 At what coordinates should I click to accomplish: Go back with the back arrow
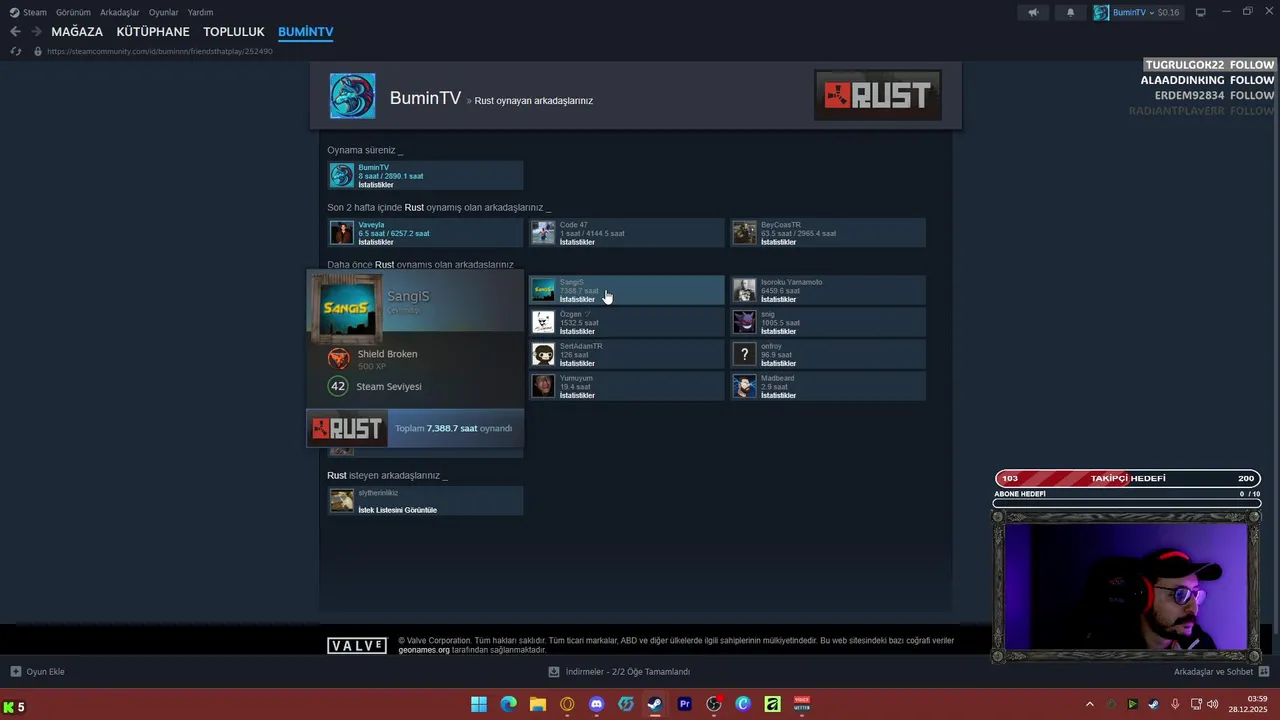tap(15, 32)
